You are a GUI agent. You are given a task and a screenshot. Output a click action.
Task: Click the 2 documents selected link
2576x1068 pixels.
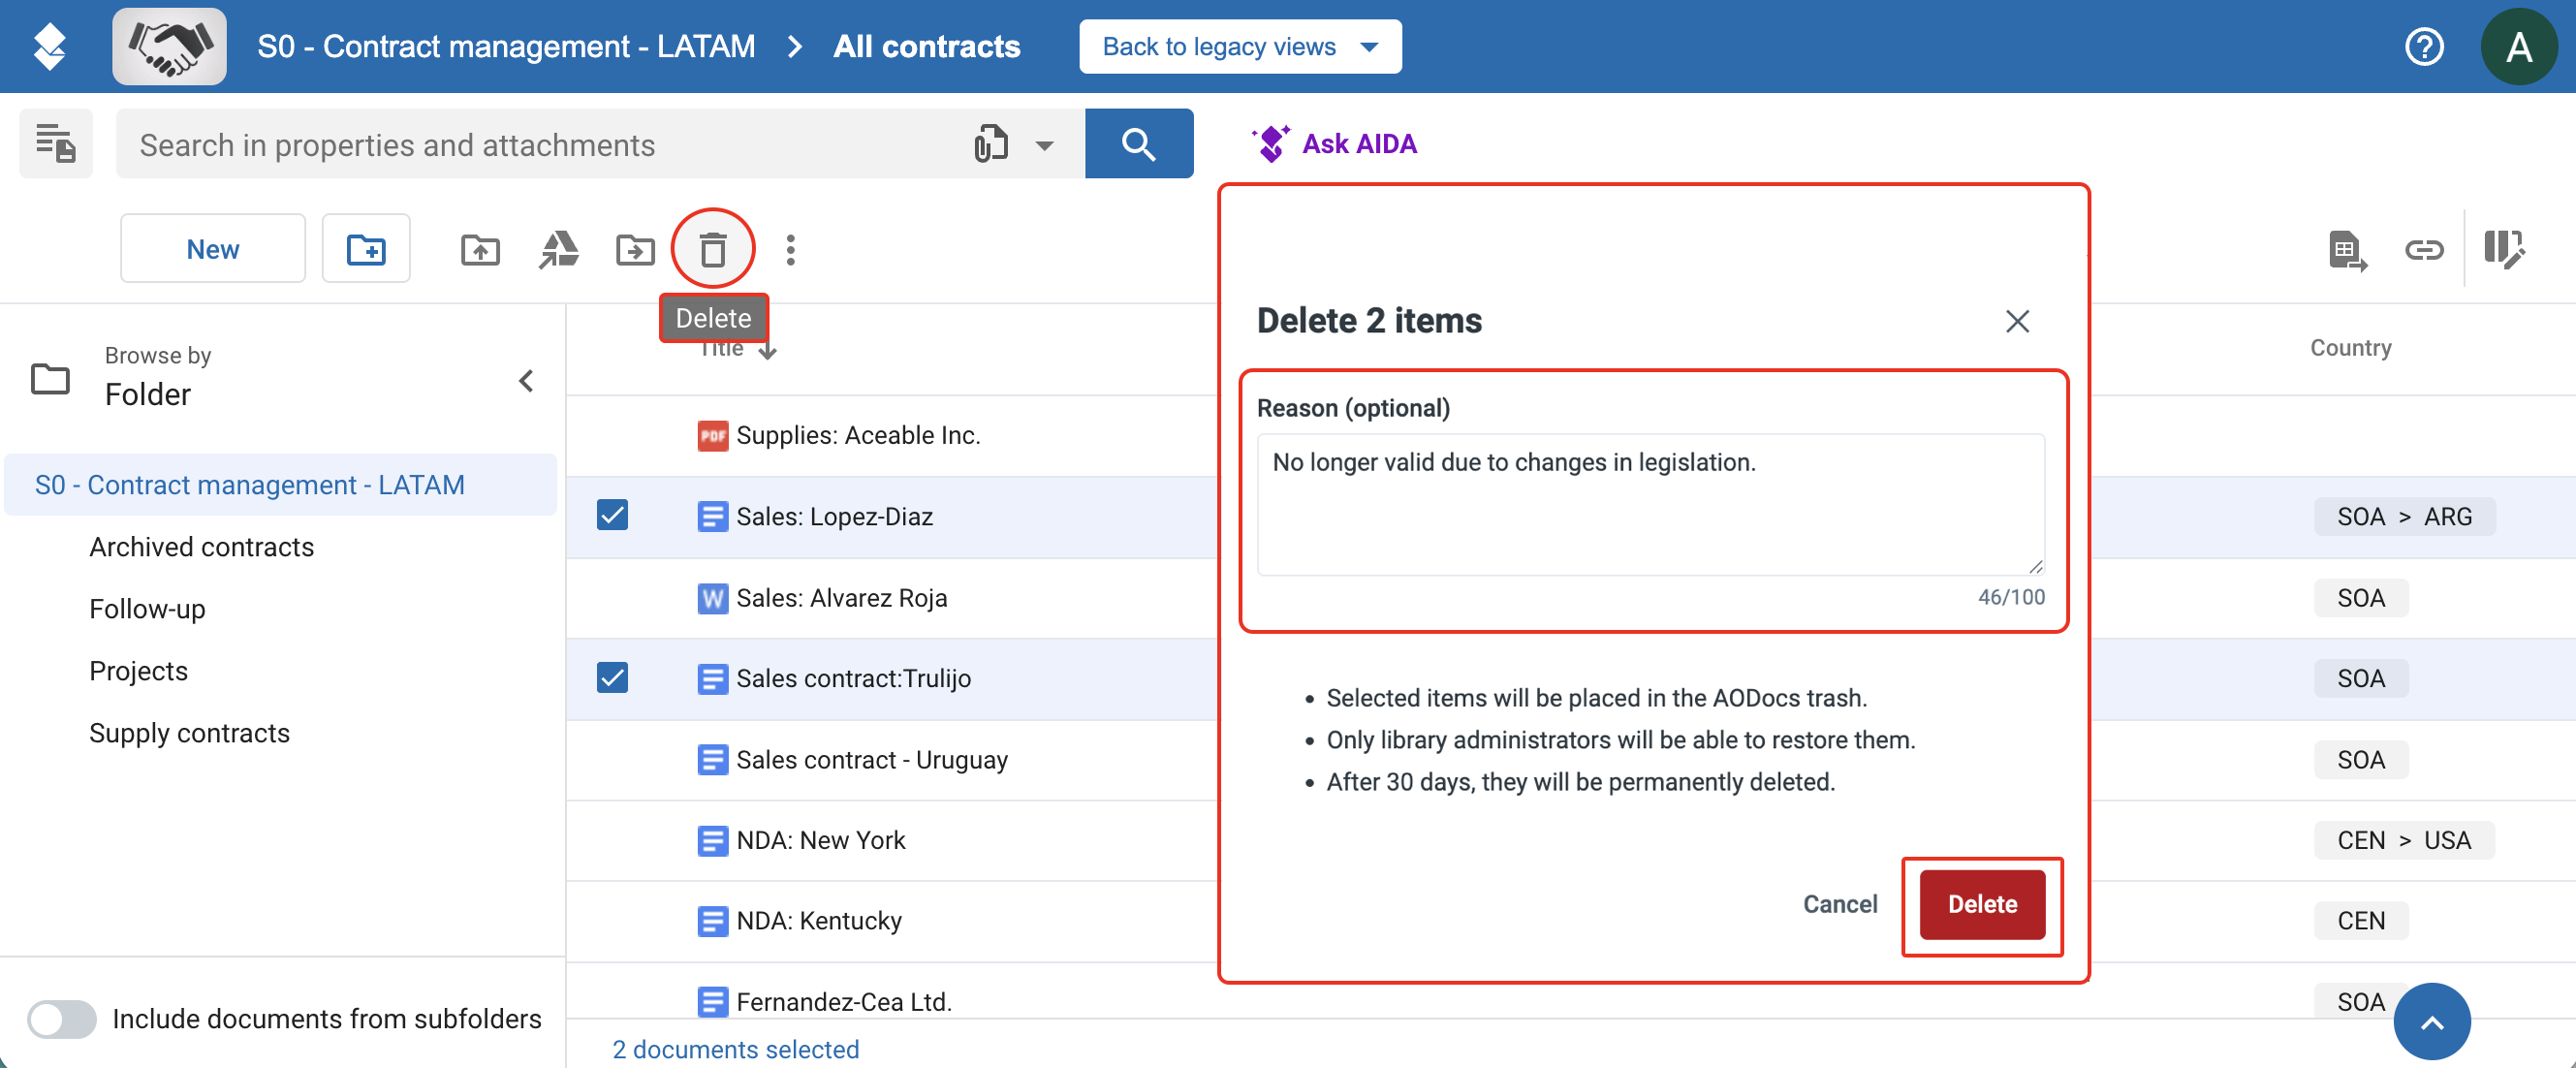point(735,1049)
